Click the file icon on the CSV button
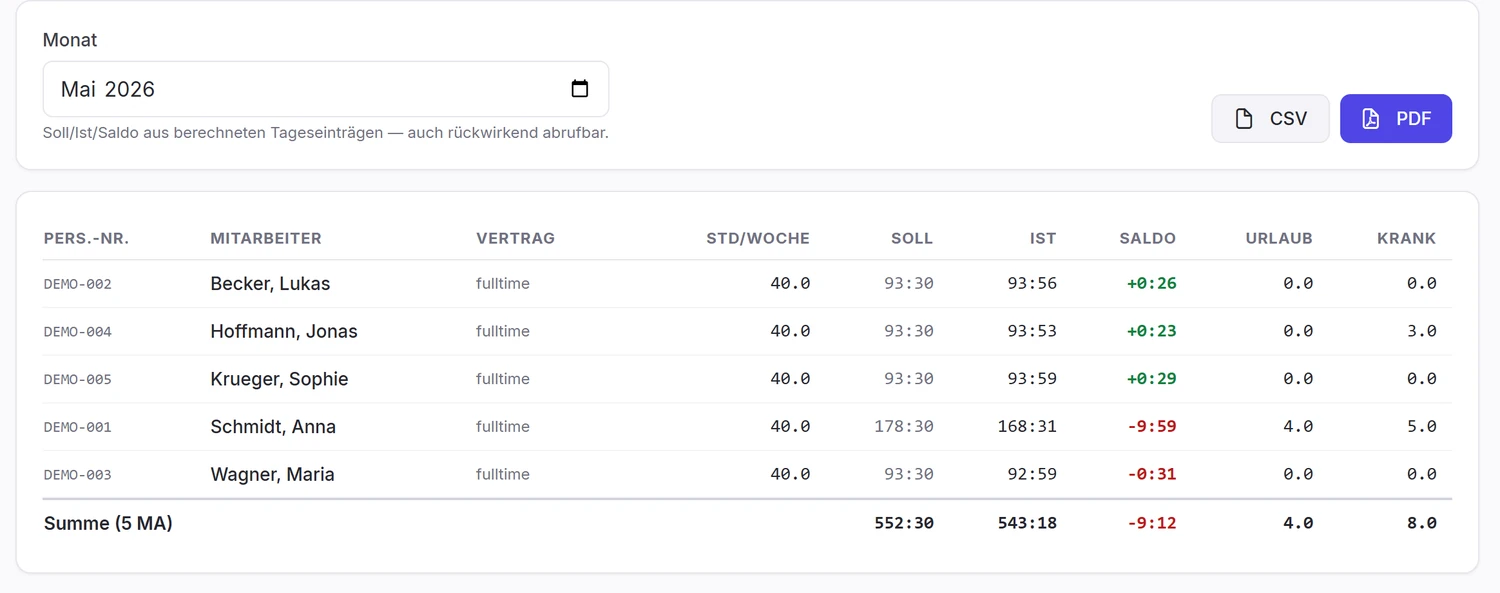This screenshot has height=593, width=1500. pyautogui.click(x=1244, y=119)
